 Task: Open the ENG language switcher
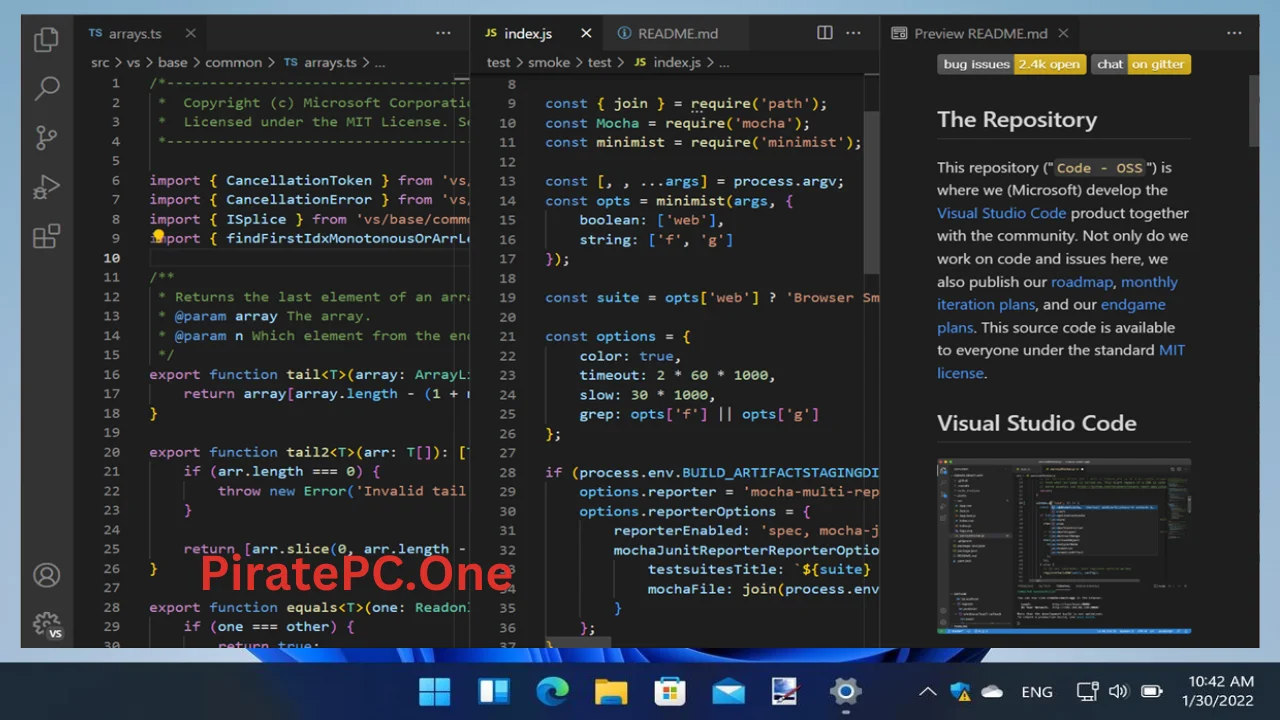point(1037,691)
